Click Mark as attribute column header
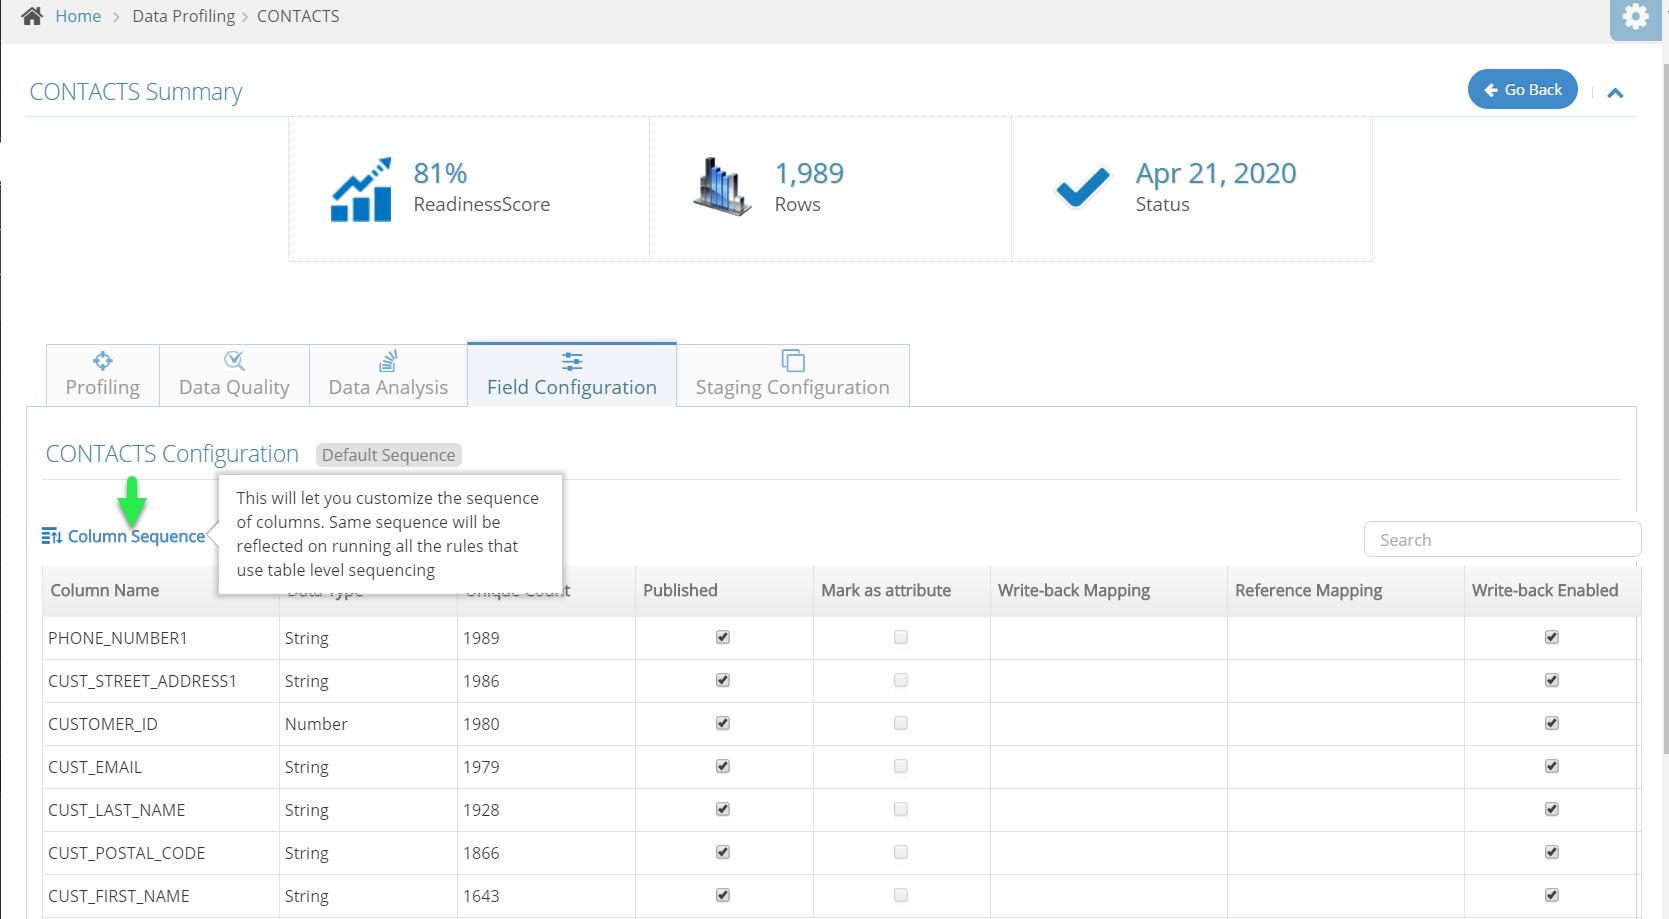 (x=886, y=590)
